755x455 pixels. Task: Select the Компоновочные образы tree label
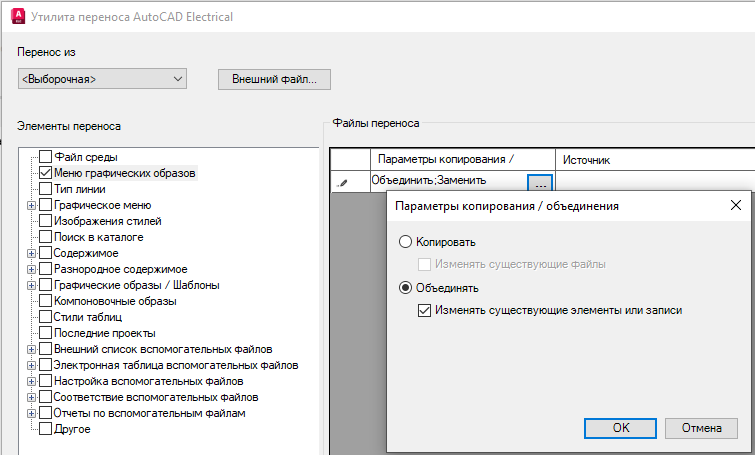[x=115, y=301]
